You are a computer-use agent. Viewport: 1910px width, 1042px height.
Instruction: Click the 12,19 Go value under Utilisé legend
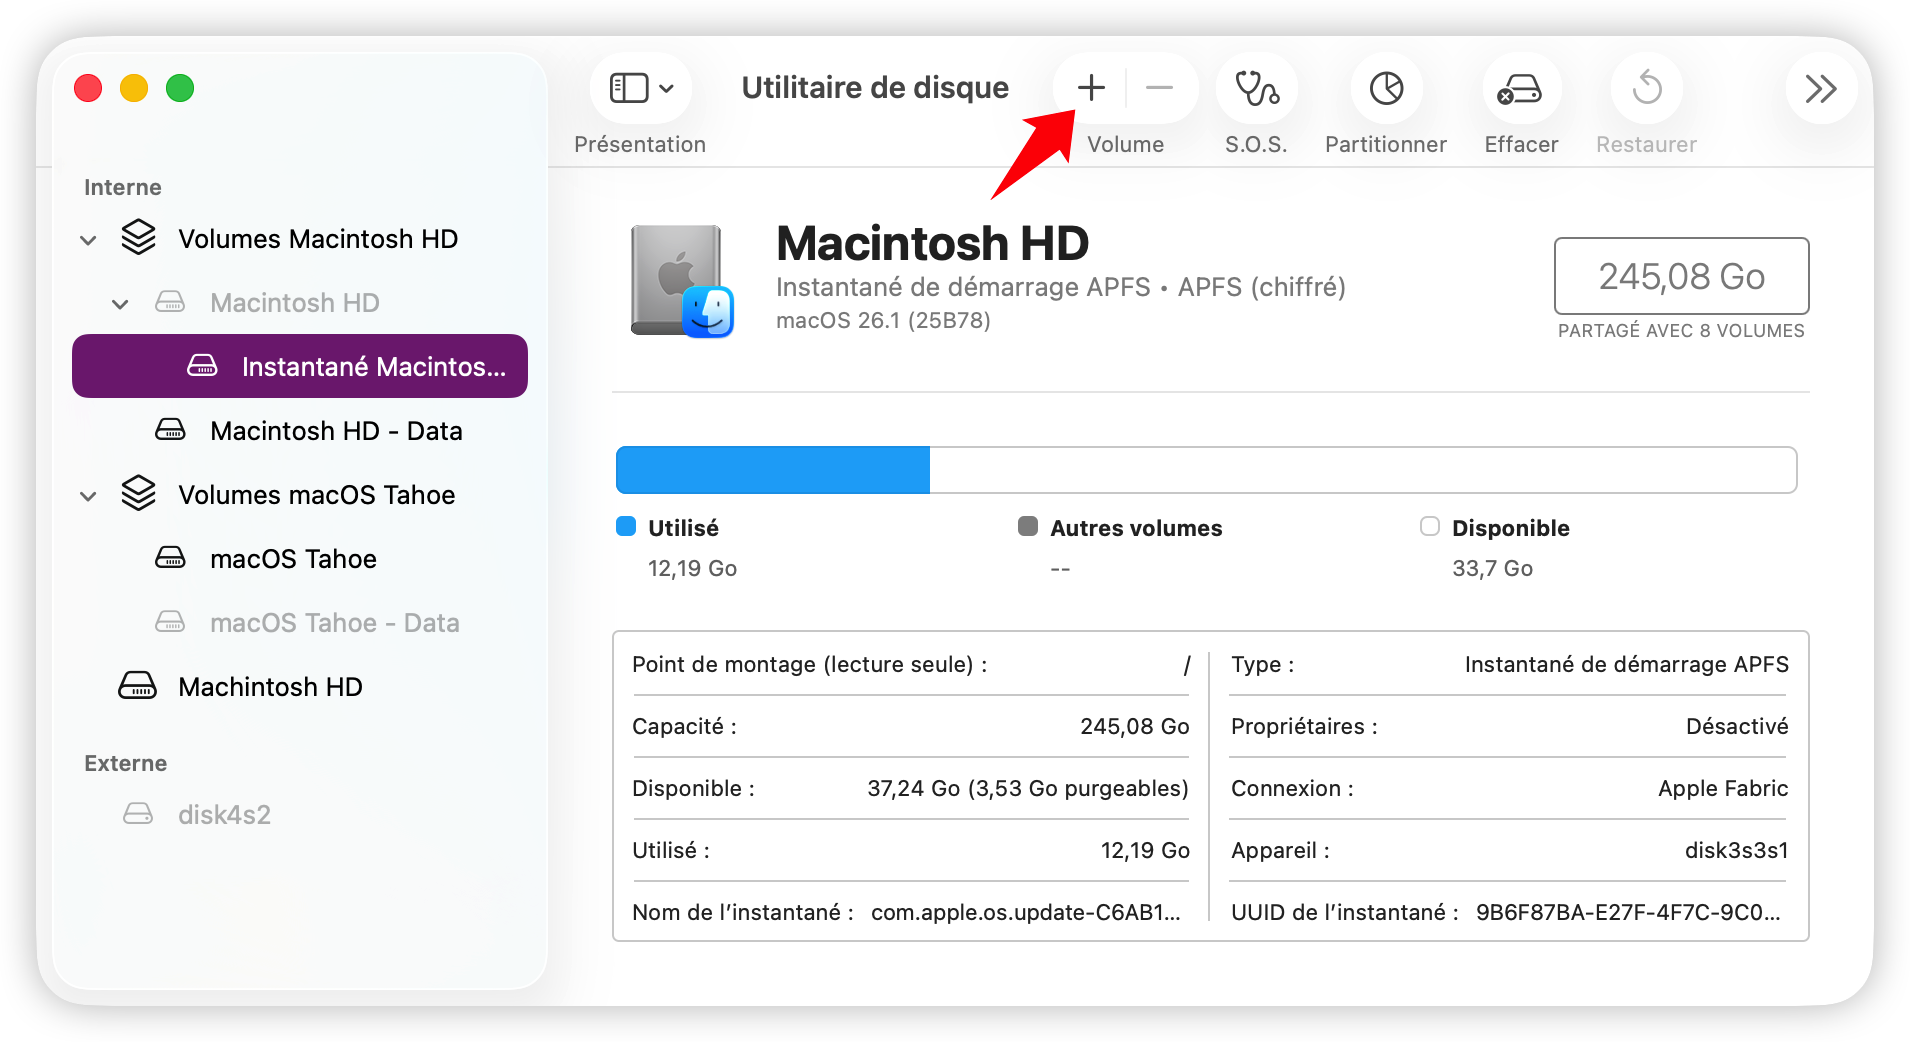pos(692,569)
